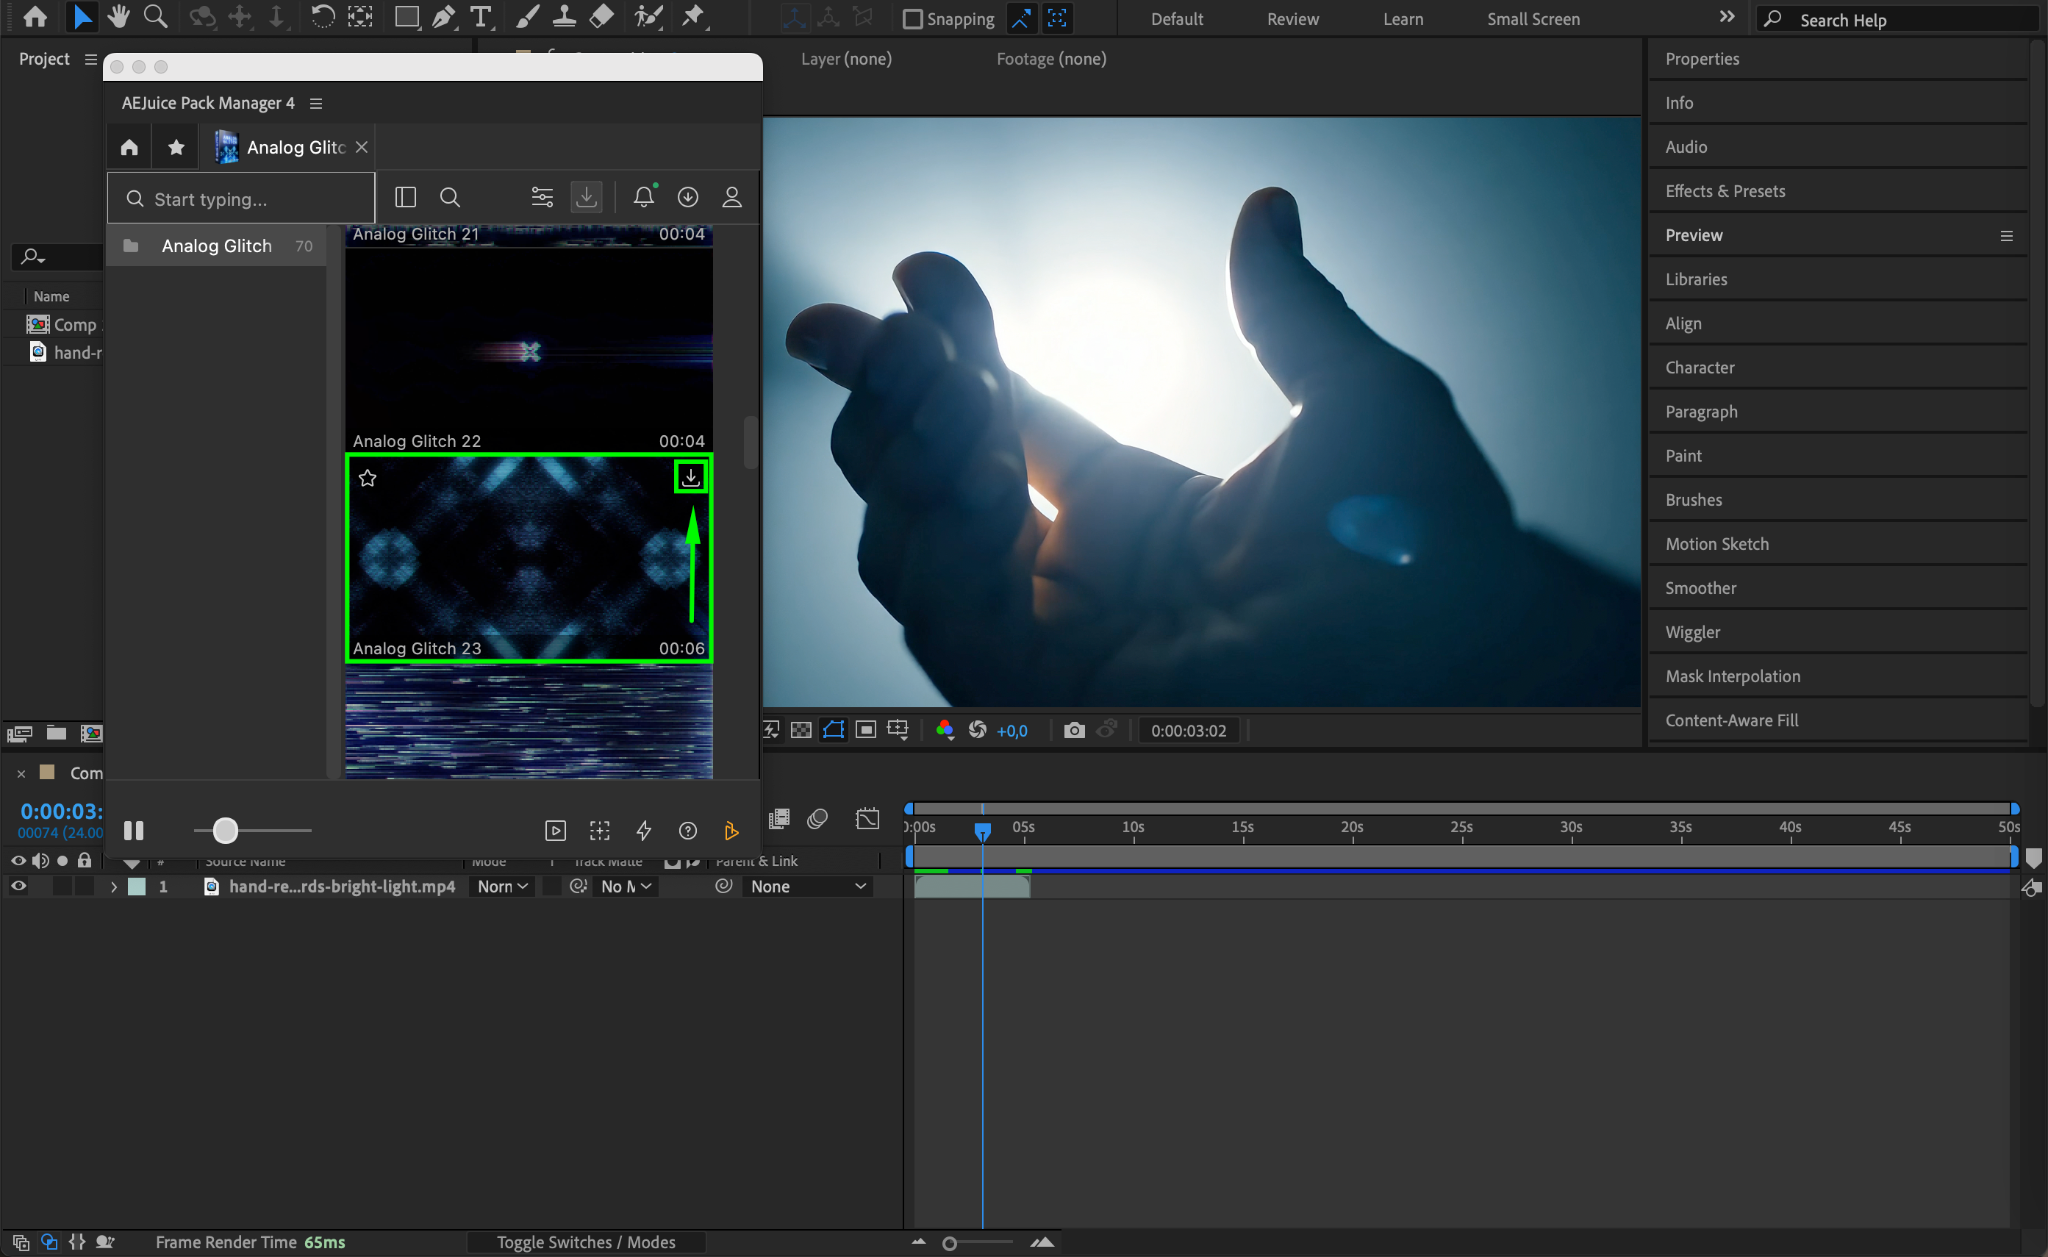The image size is (2048, 1257).
Task: Expand layer 1 properties chevron
Action: click(114, 886)
